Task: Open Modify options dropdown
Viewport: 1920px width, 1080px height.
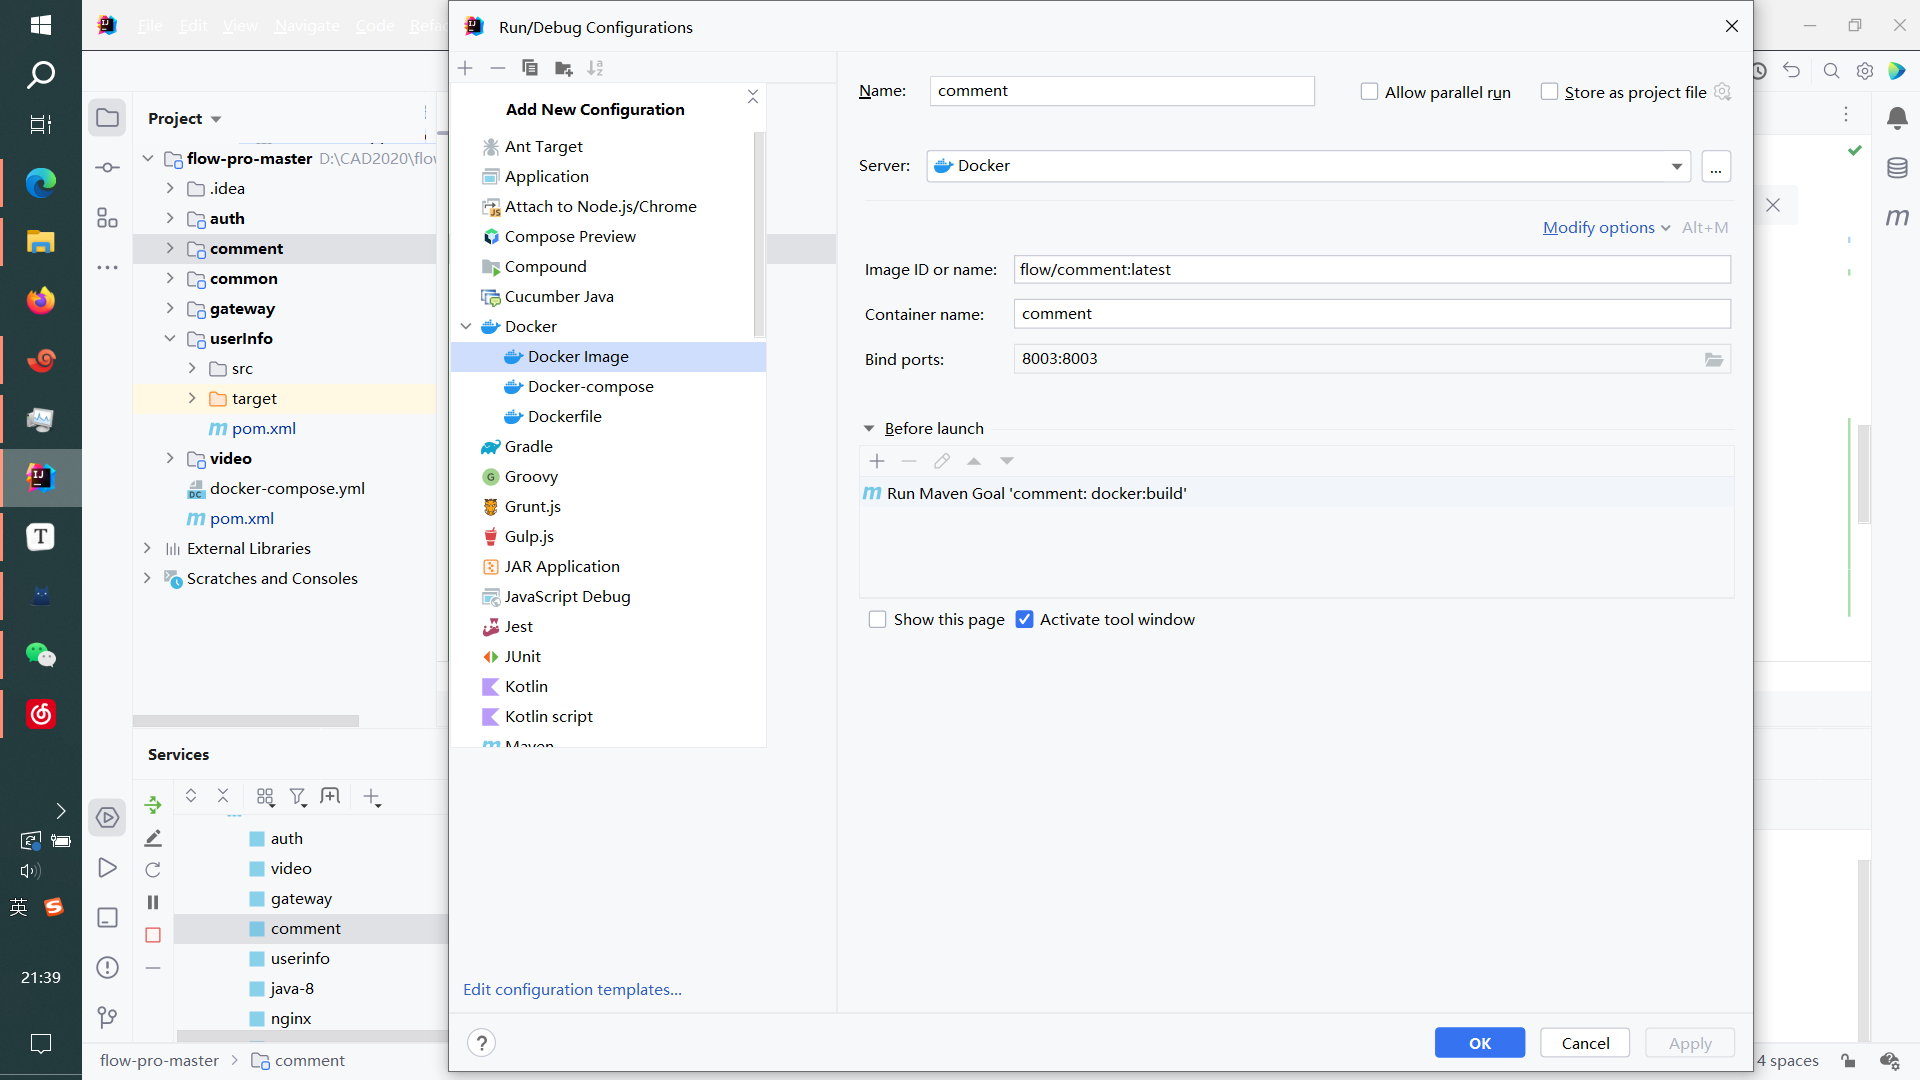Action: tap(1606, 228)
